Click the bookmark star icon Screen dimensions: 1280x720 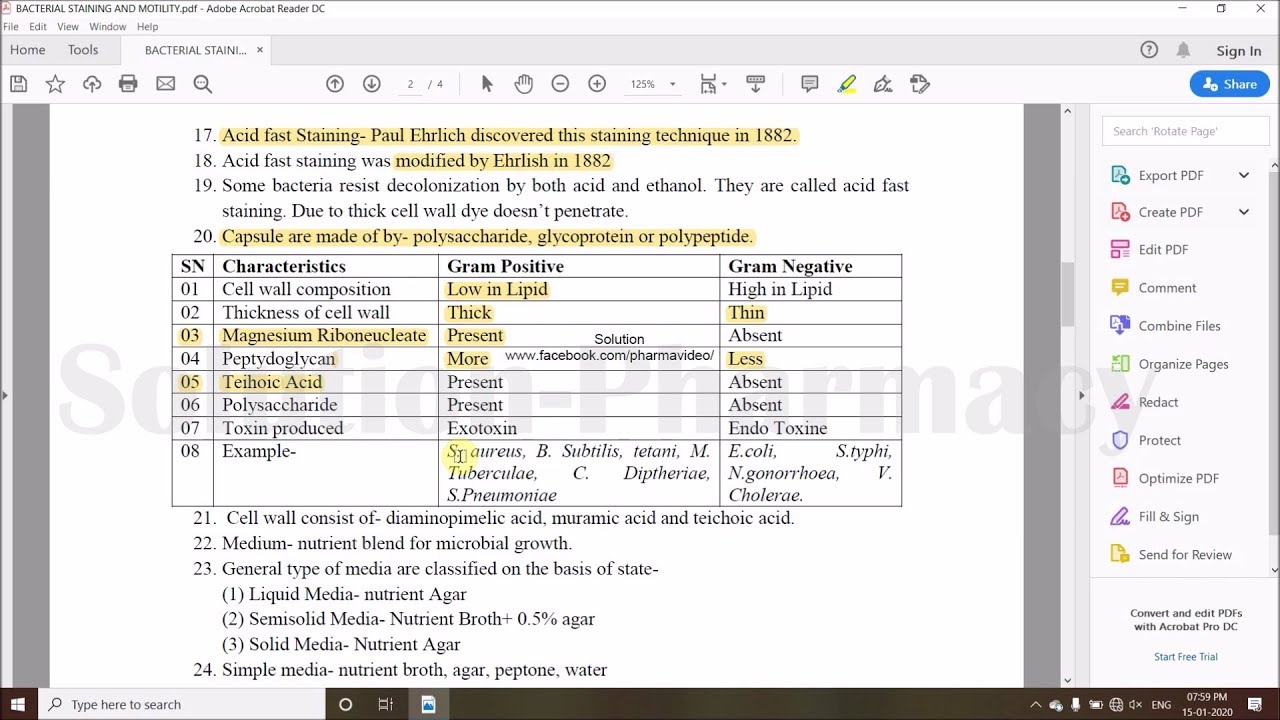[x=55, y=84]
